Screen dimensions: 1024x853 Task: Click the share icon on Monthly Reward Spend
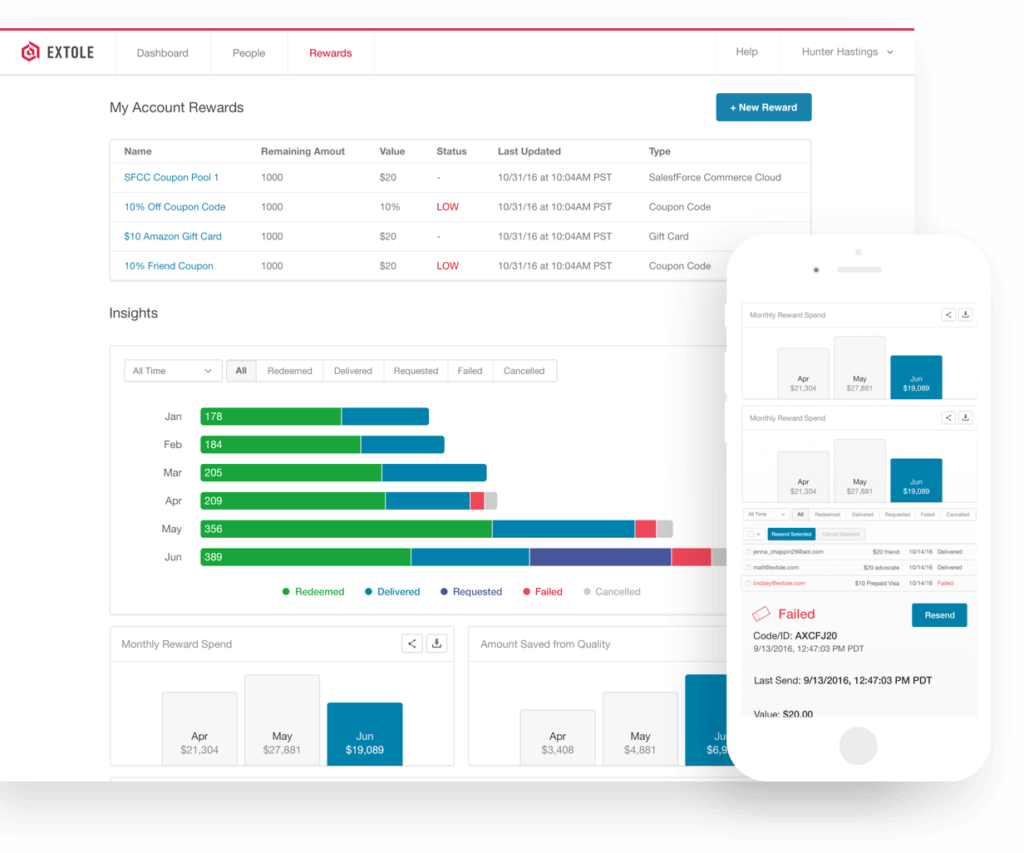coord(411,643)
